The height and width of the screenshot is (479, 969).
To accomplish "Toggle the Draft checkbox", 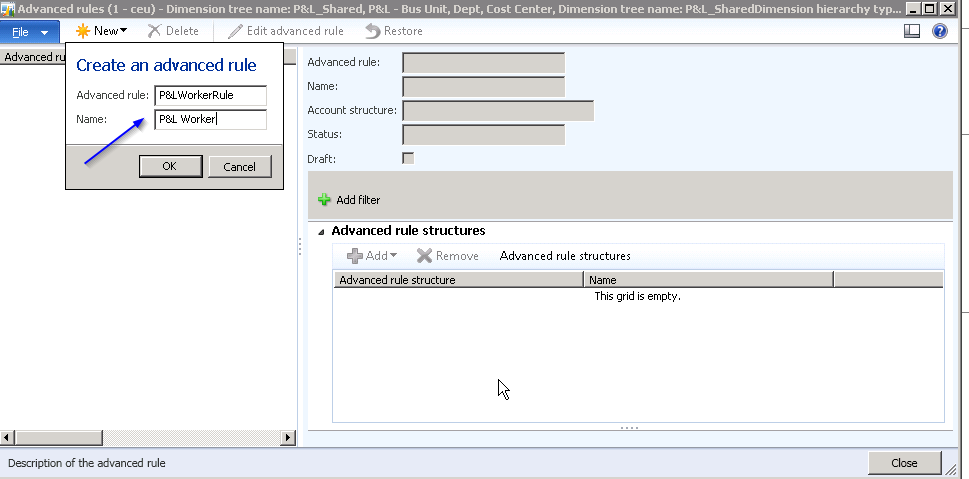I will point(408,158).
